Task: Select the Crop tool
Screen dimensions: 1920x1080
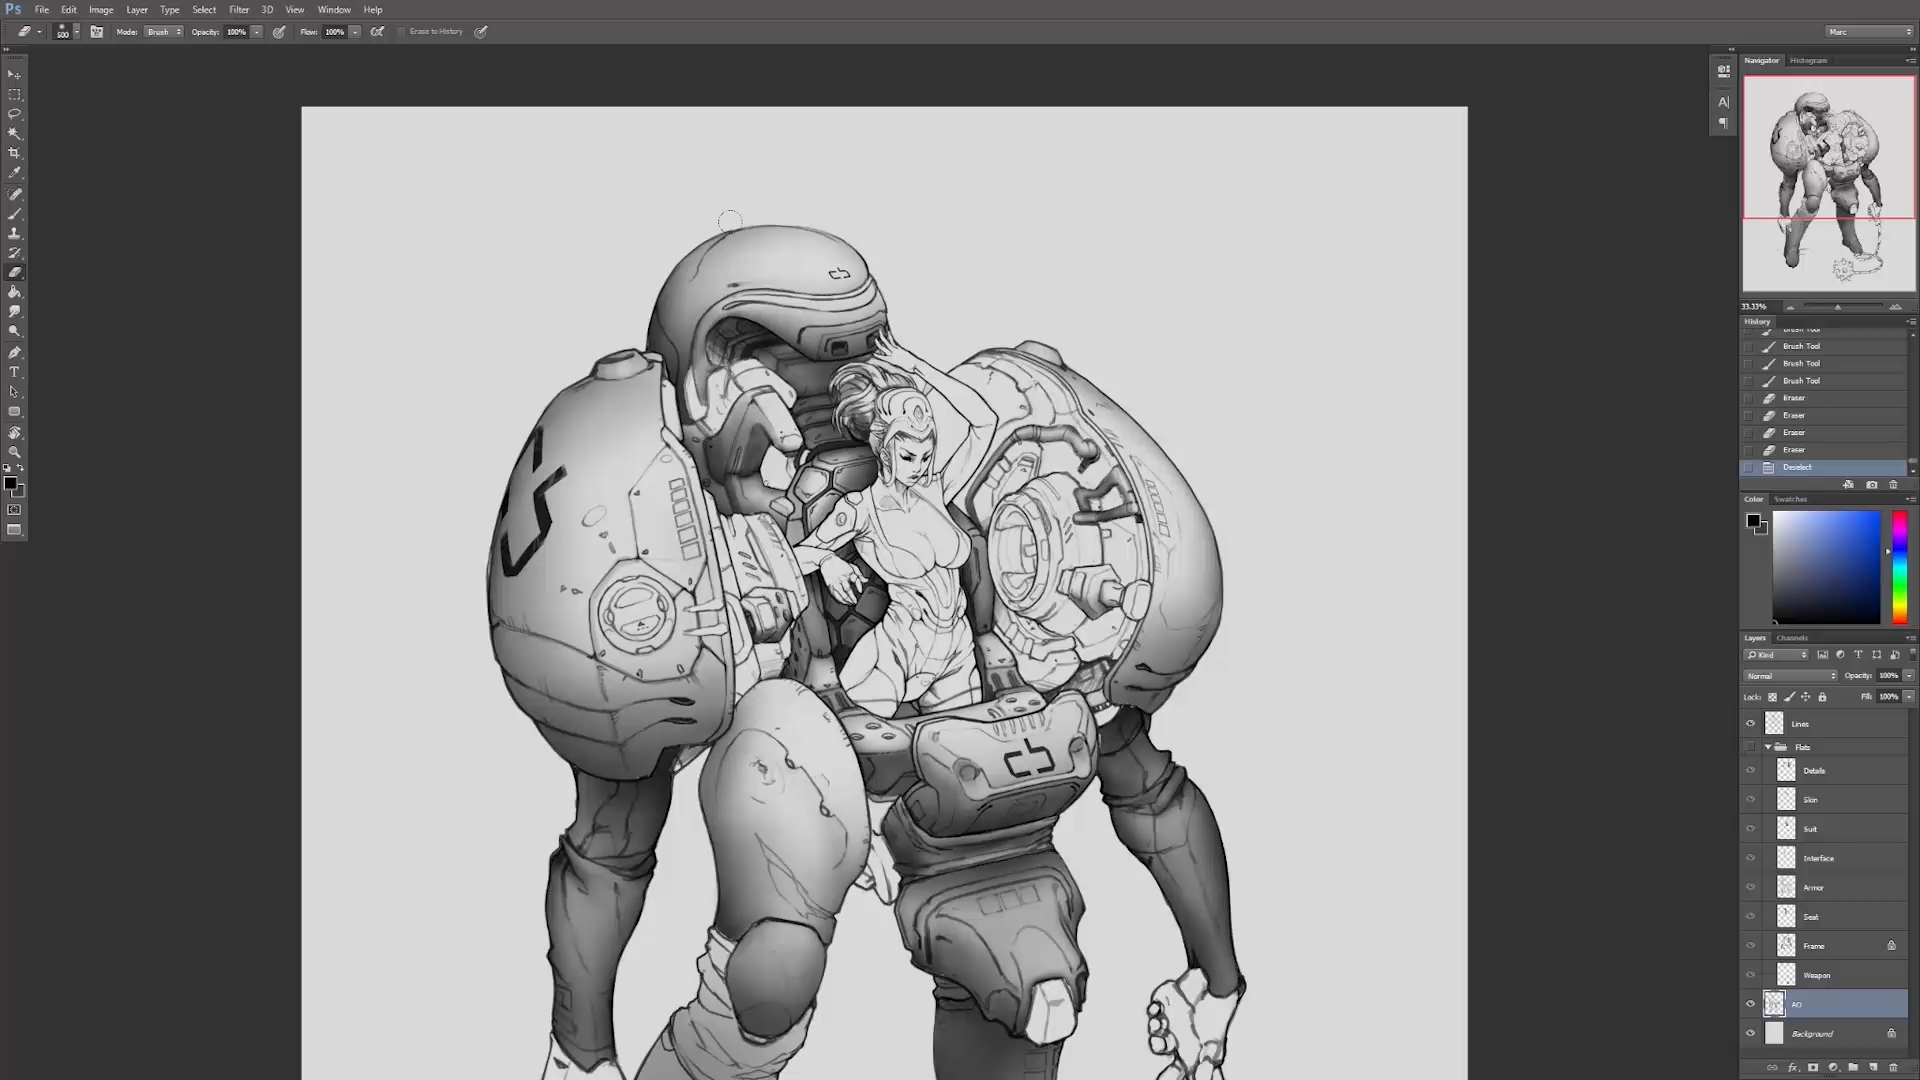Action: (x=14, y=153)
